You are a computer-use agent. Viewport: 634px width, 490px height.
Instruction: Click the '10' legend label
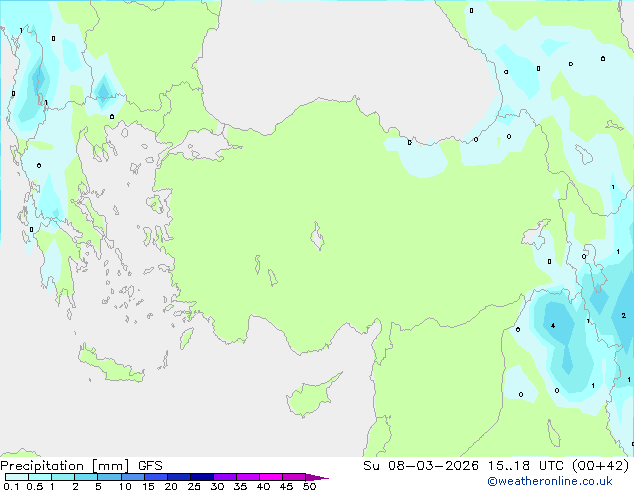[125, 486]
